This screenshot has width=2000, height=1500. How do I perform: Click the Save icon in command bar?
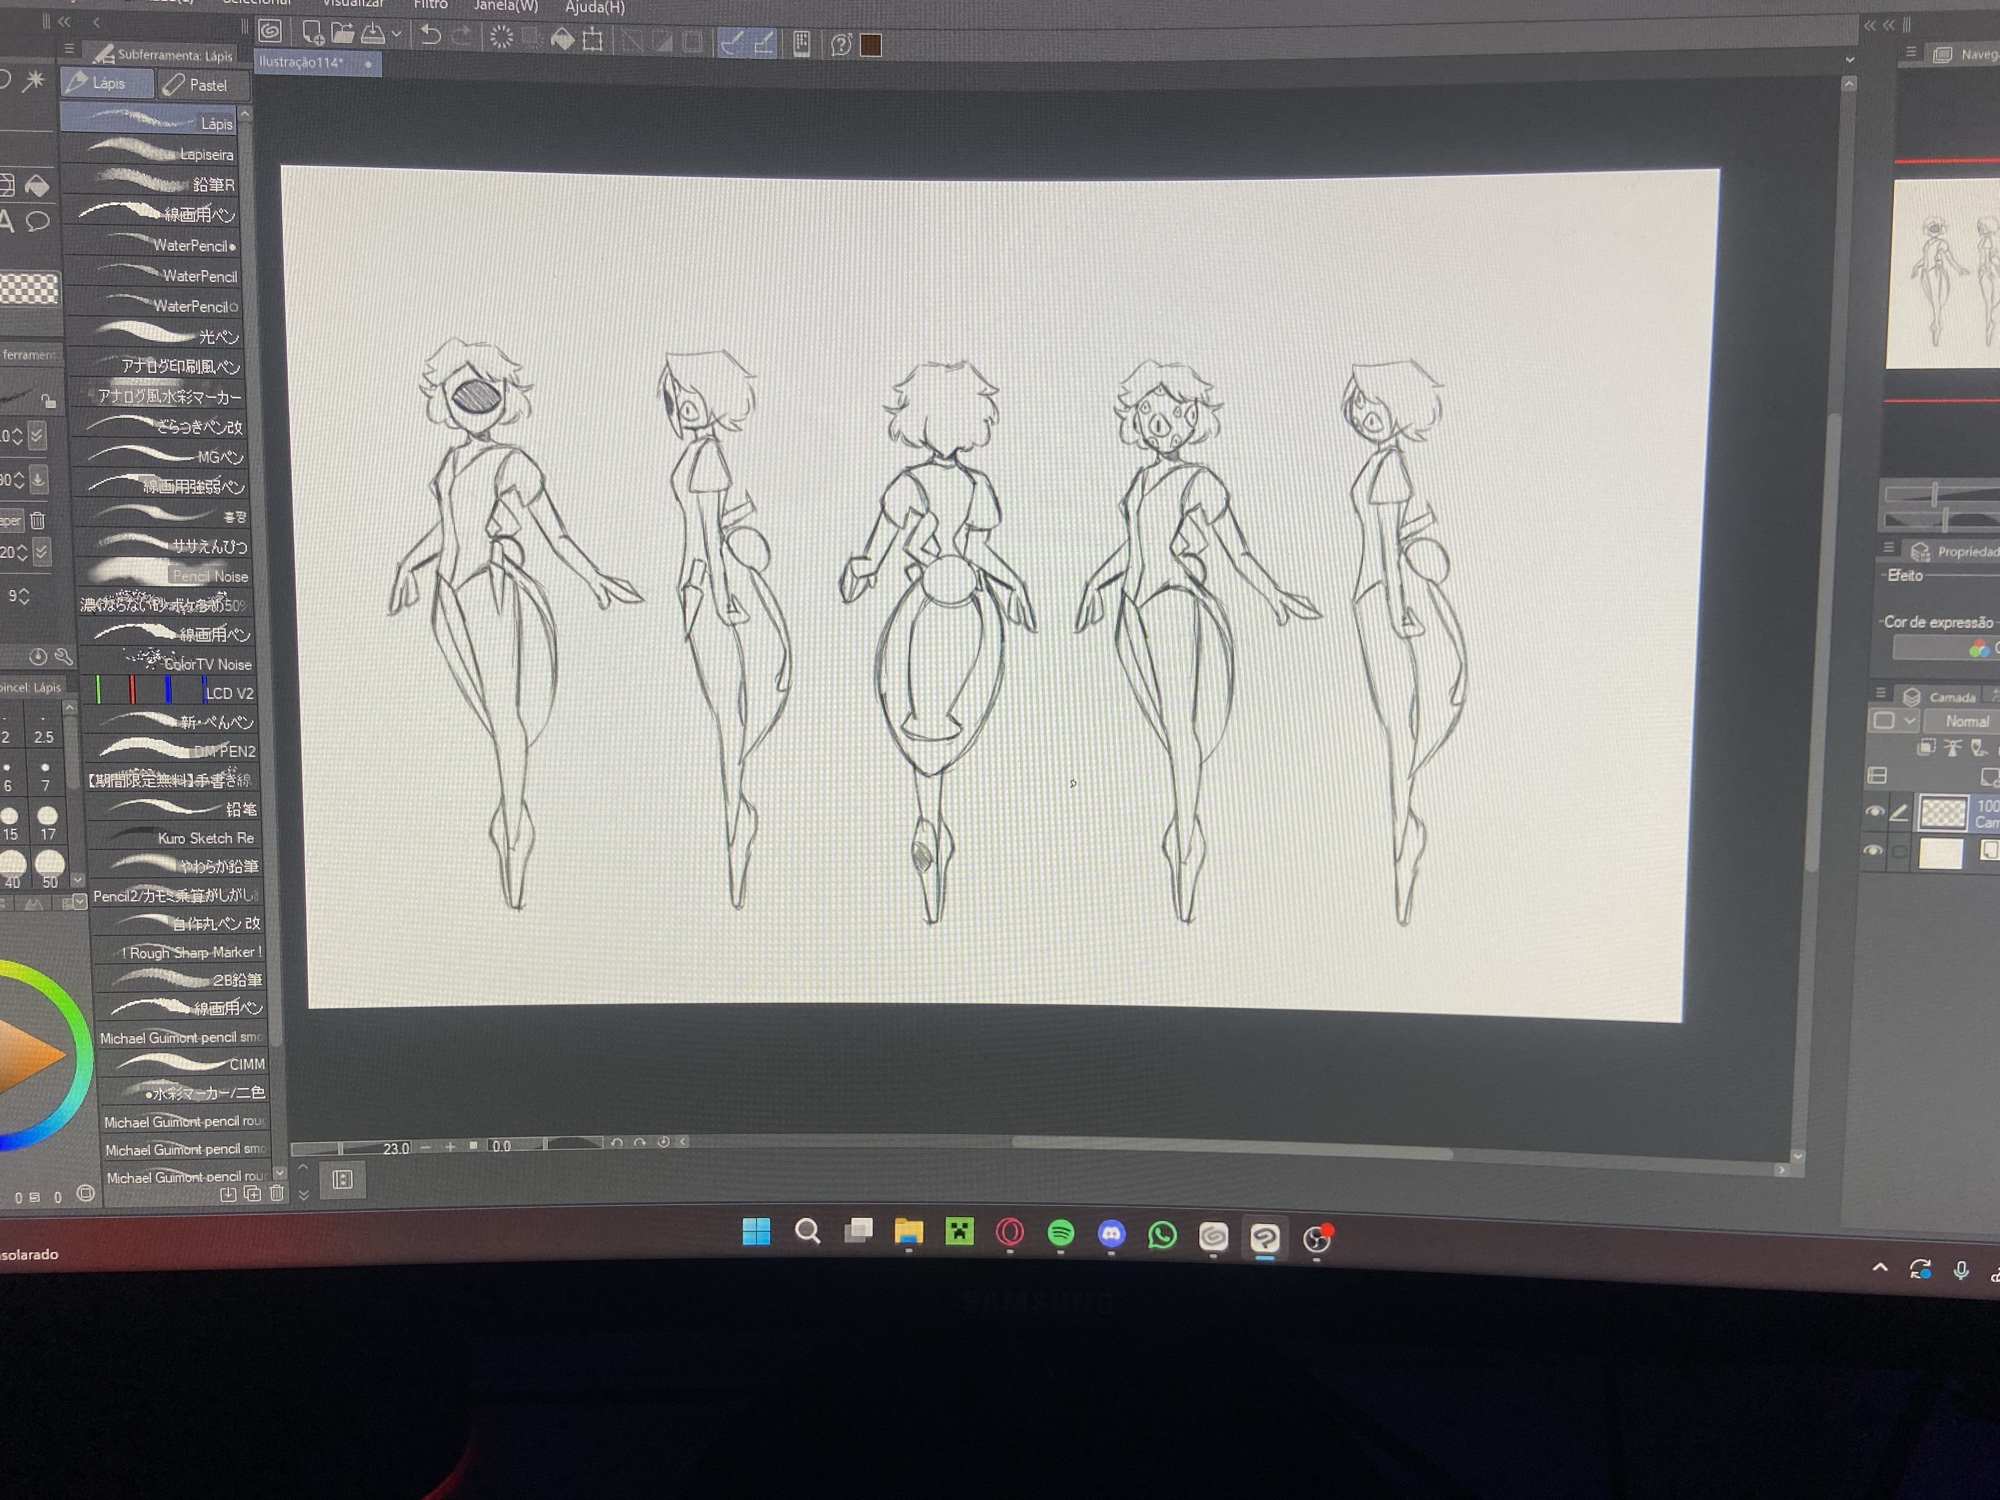point(373,34)
